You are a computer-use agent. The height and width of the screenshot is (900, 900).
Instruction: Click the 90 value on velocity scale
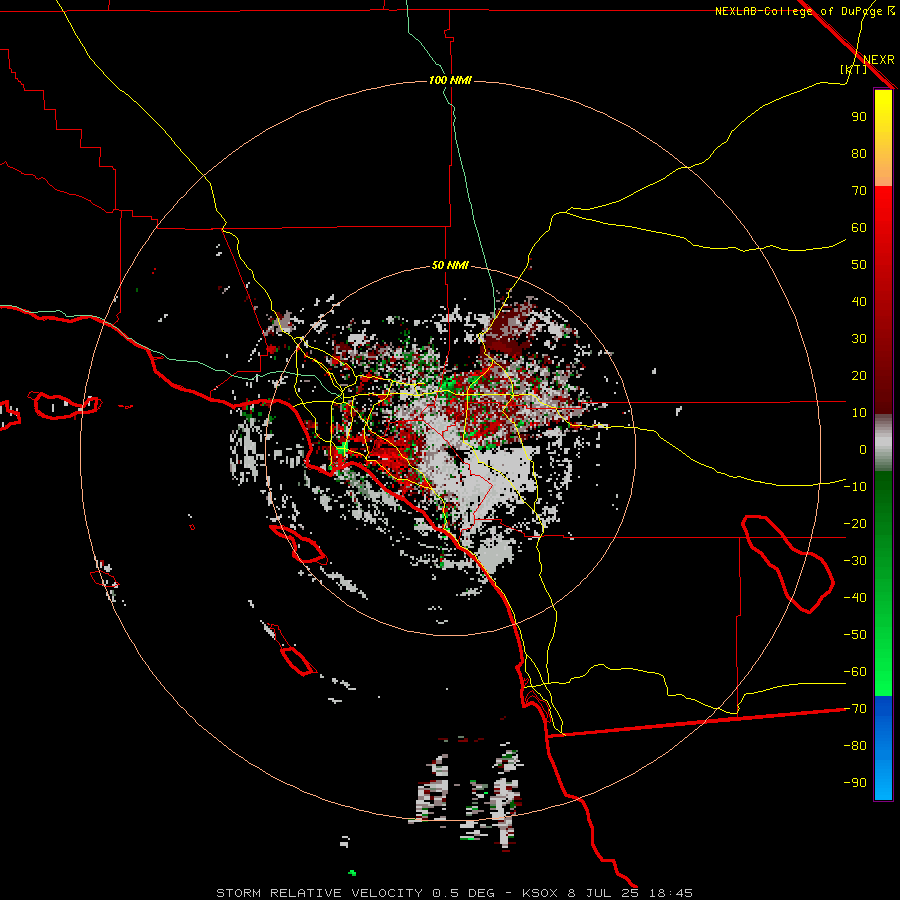(859, 117)
